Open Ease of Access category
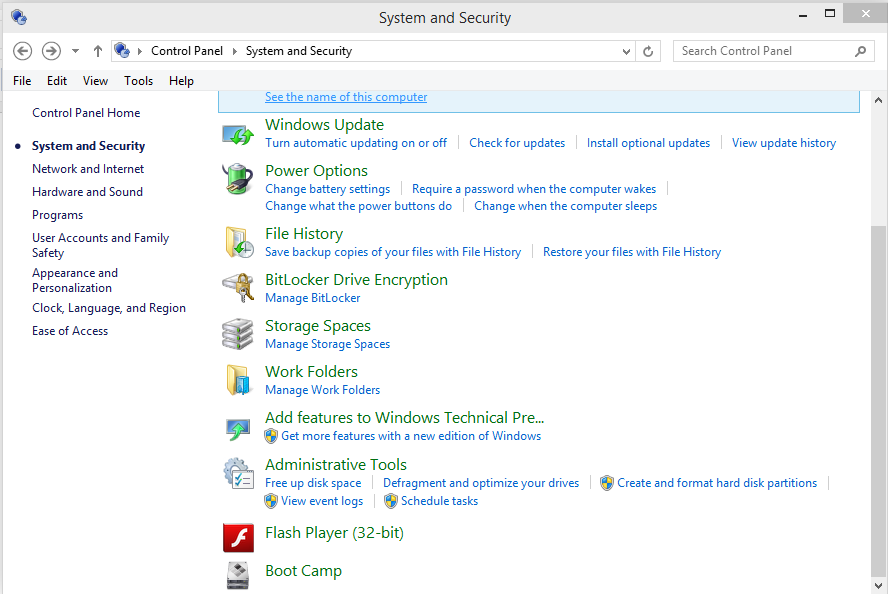The width and height of the screenshot is (888, 594). 70,331
